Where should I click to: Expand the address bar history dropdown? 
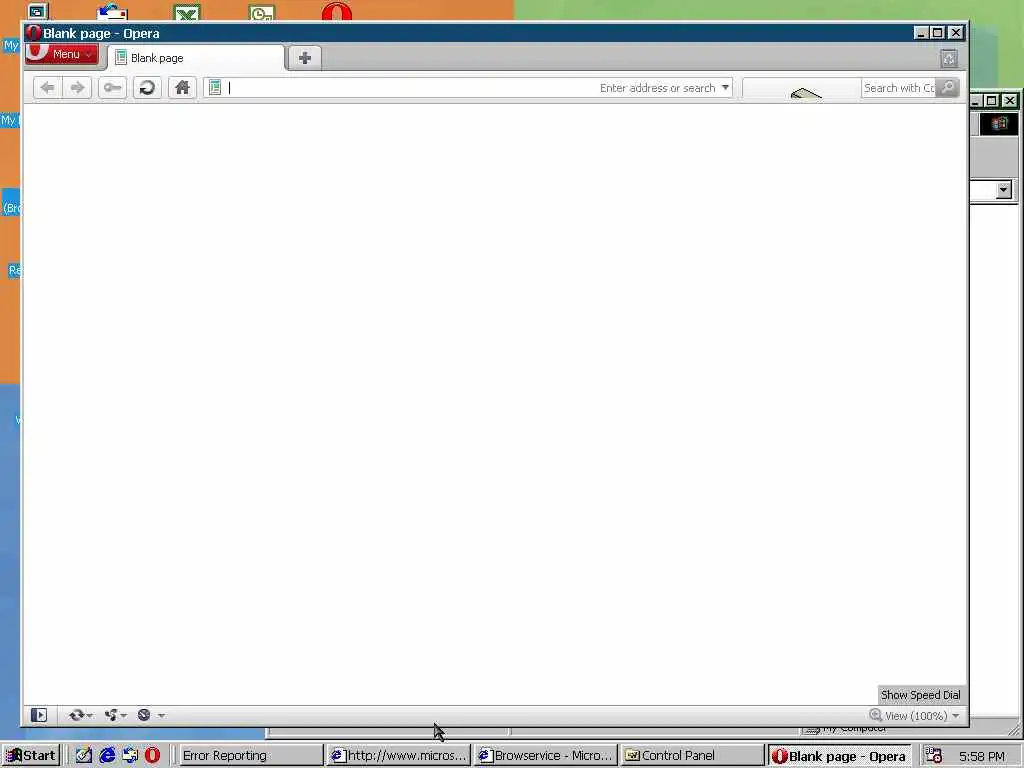(x=725, y=88)
